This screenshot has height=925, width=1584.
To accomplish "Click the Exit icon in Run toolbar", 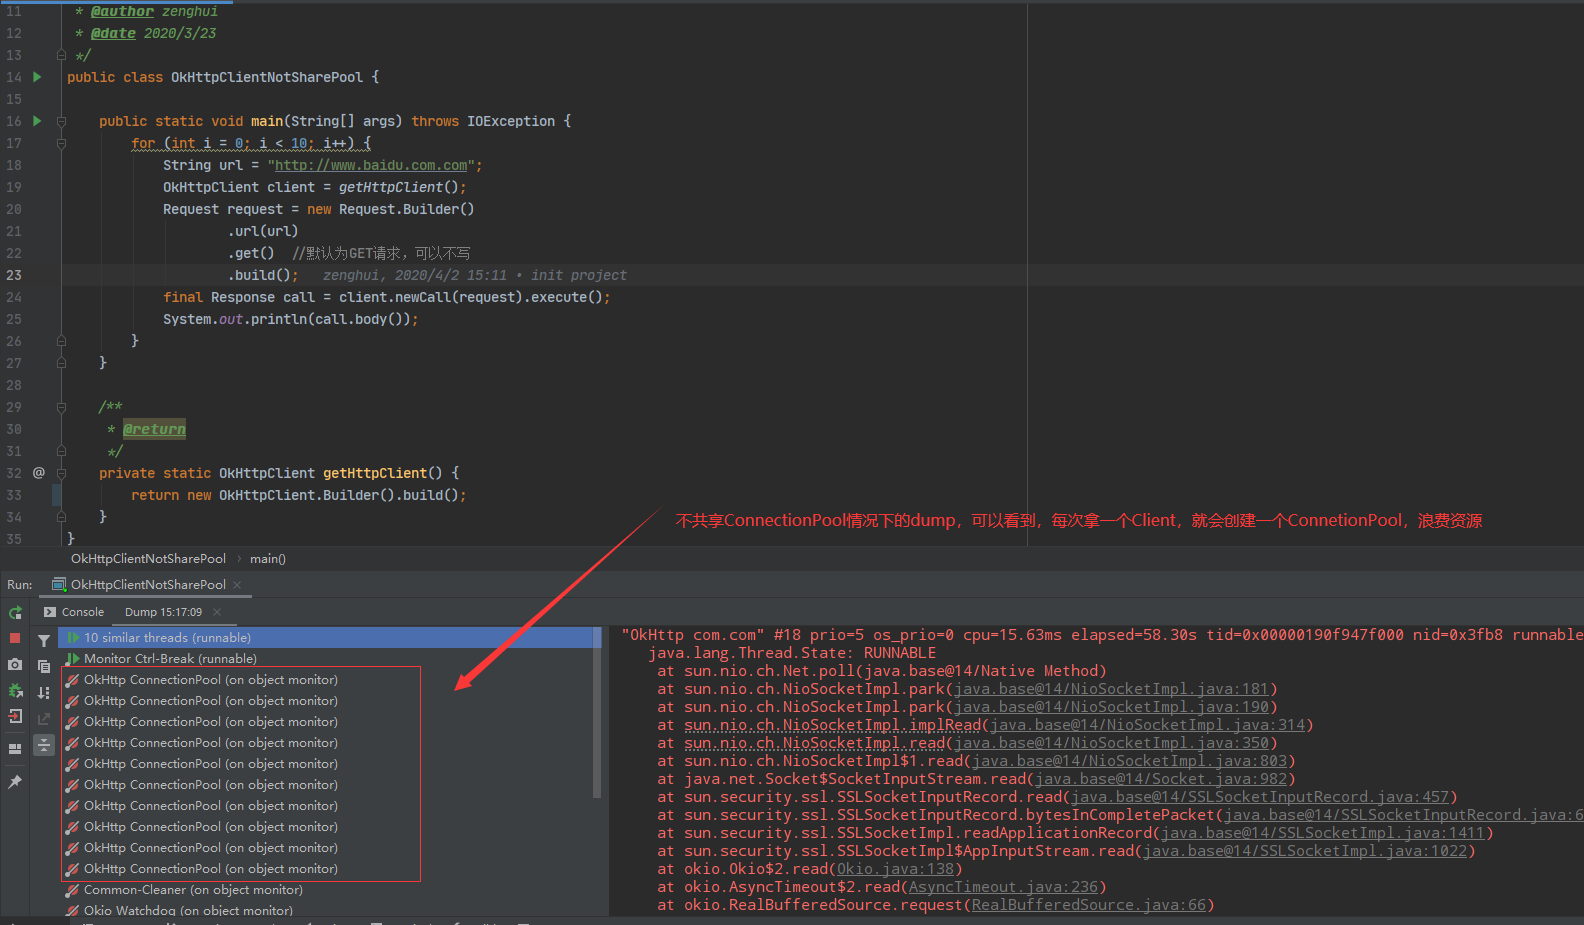I will point(15,716).
